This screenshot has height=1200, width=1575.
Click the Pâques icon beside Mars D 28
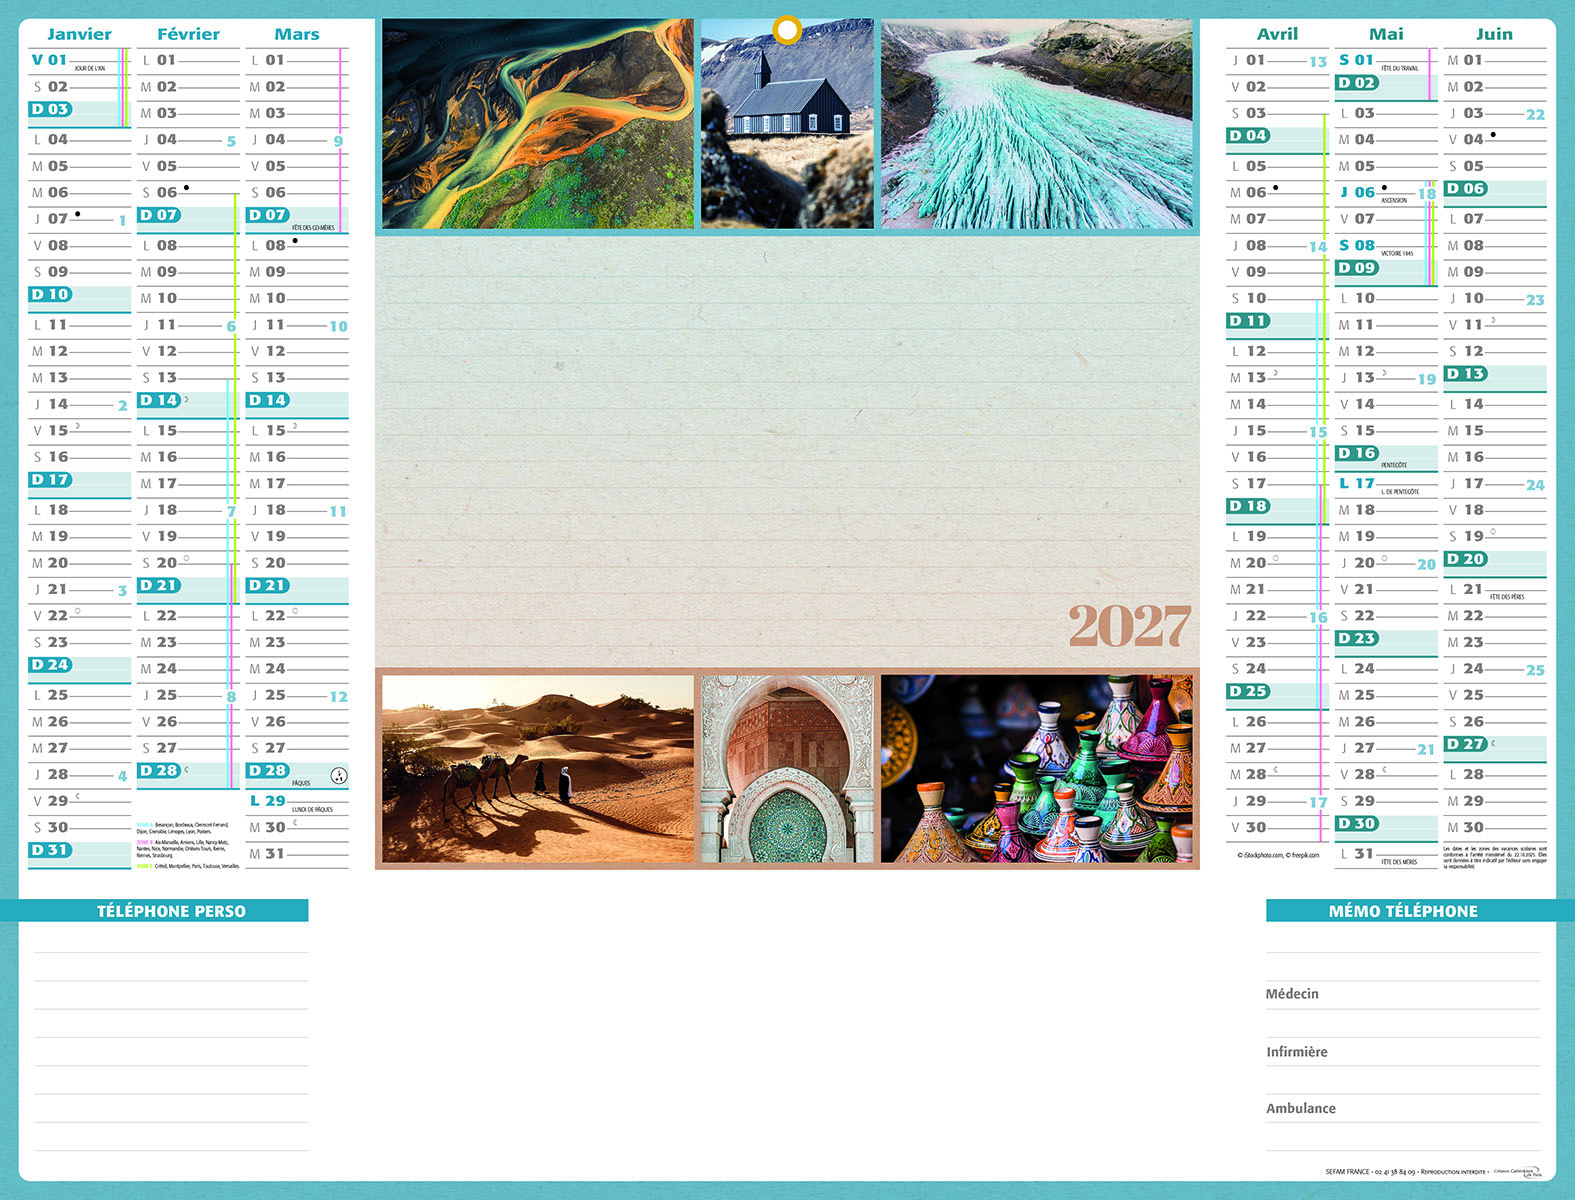click(x=338, y=775)
